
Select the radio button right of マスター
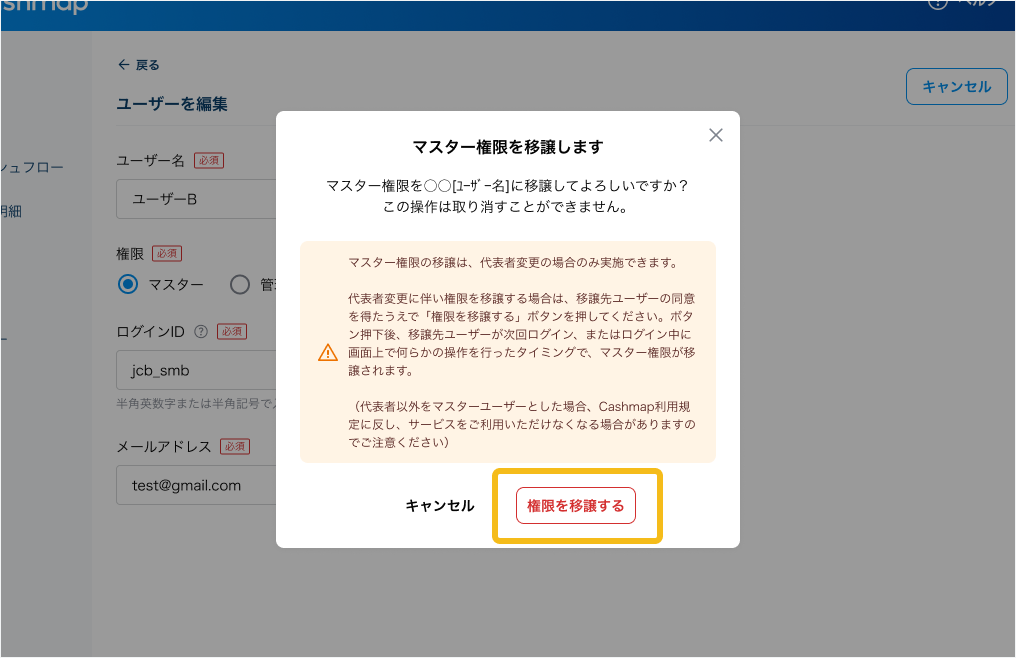coord(240,285)
